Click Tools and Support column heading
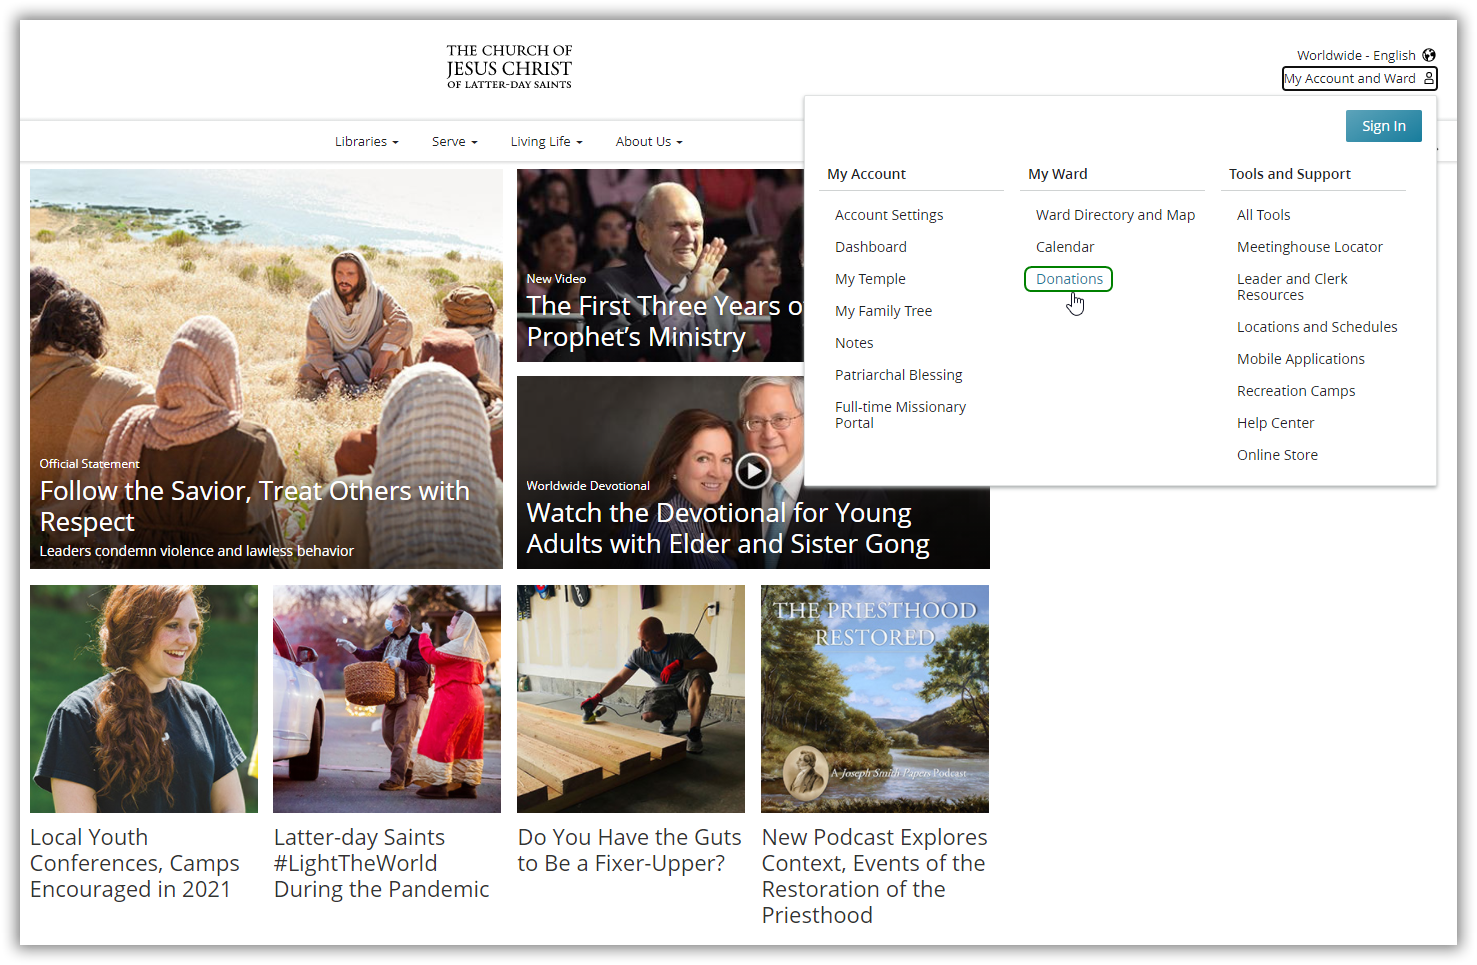The width and height of the screenshot is (1477, 965). click(x=1290, y=174)
